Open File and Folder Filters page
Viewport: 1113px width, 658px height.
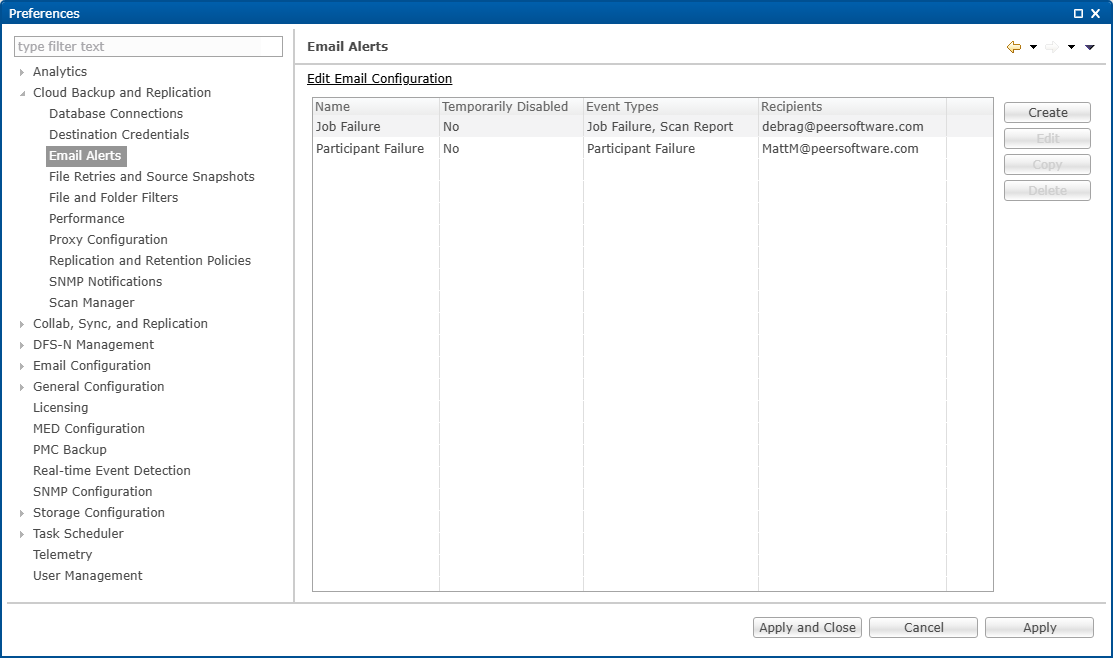(113, 197)
